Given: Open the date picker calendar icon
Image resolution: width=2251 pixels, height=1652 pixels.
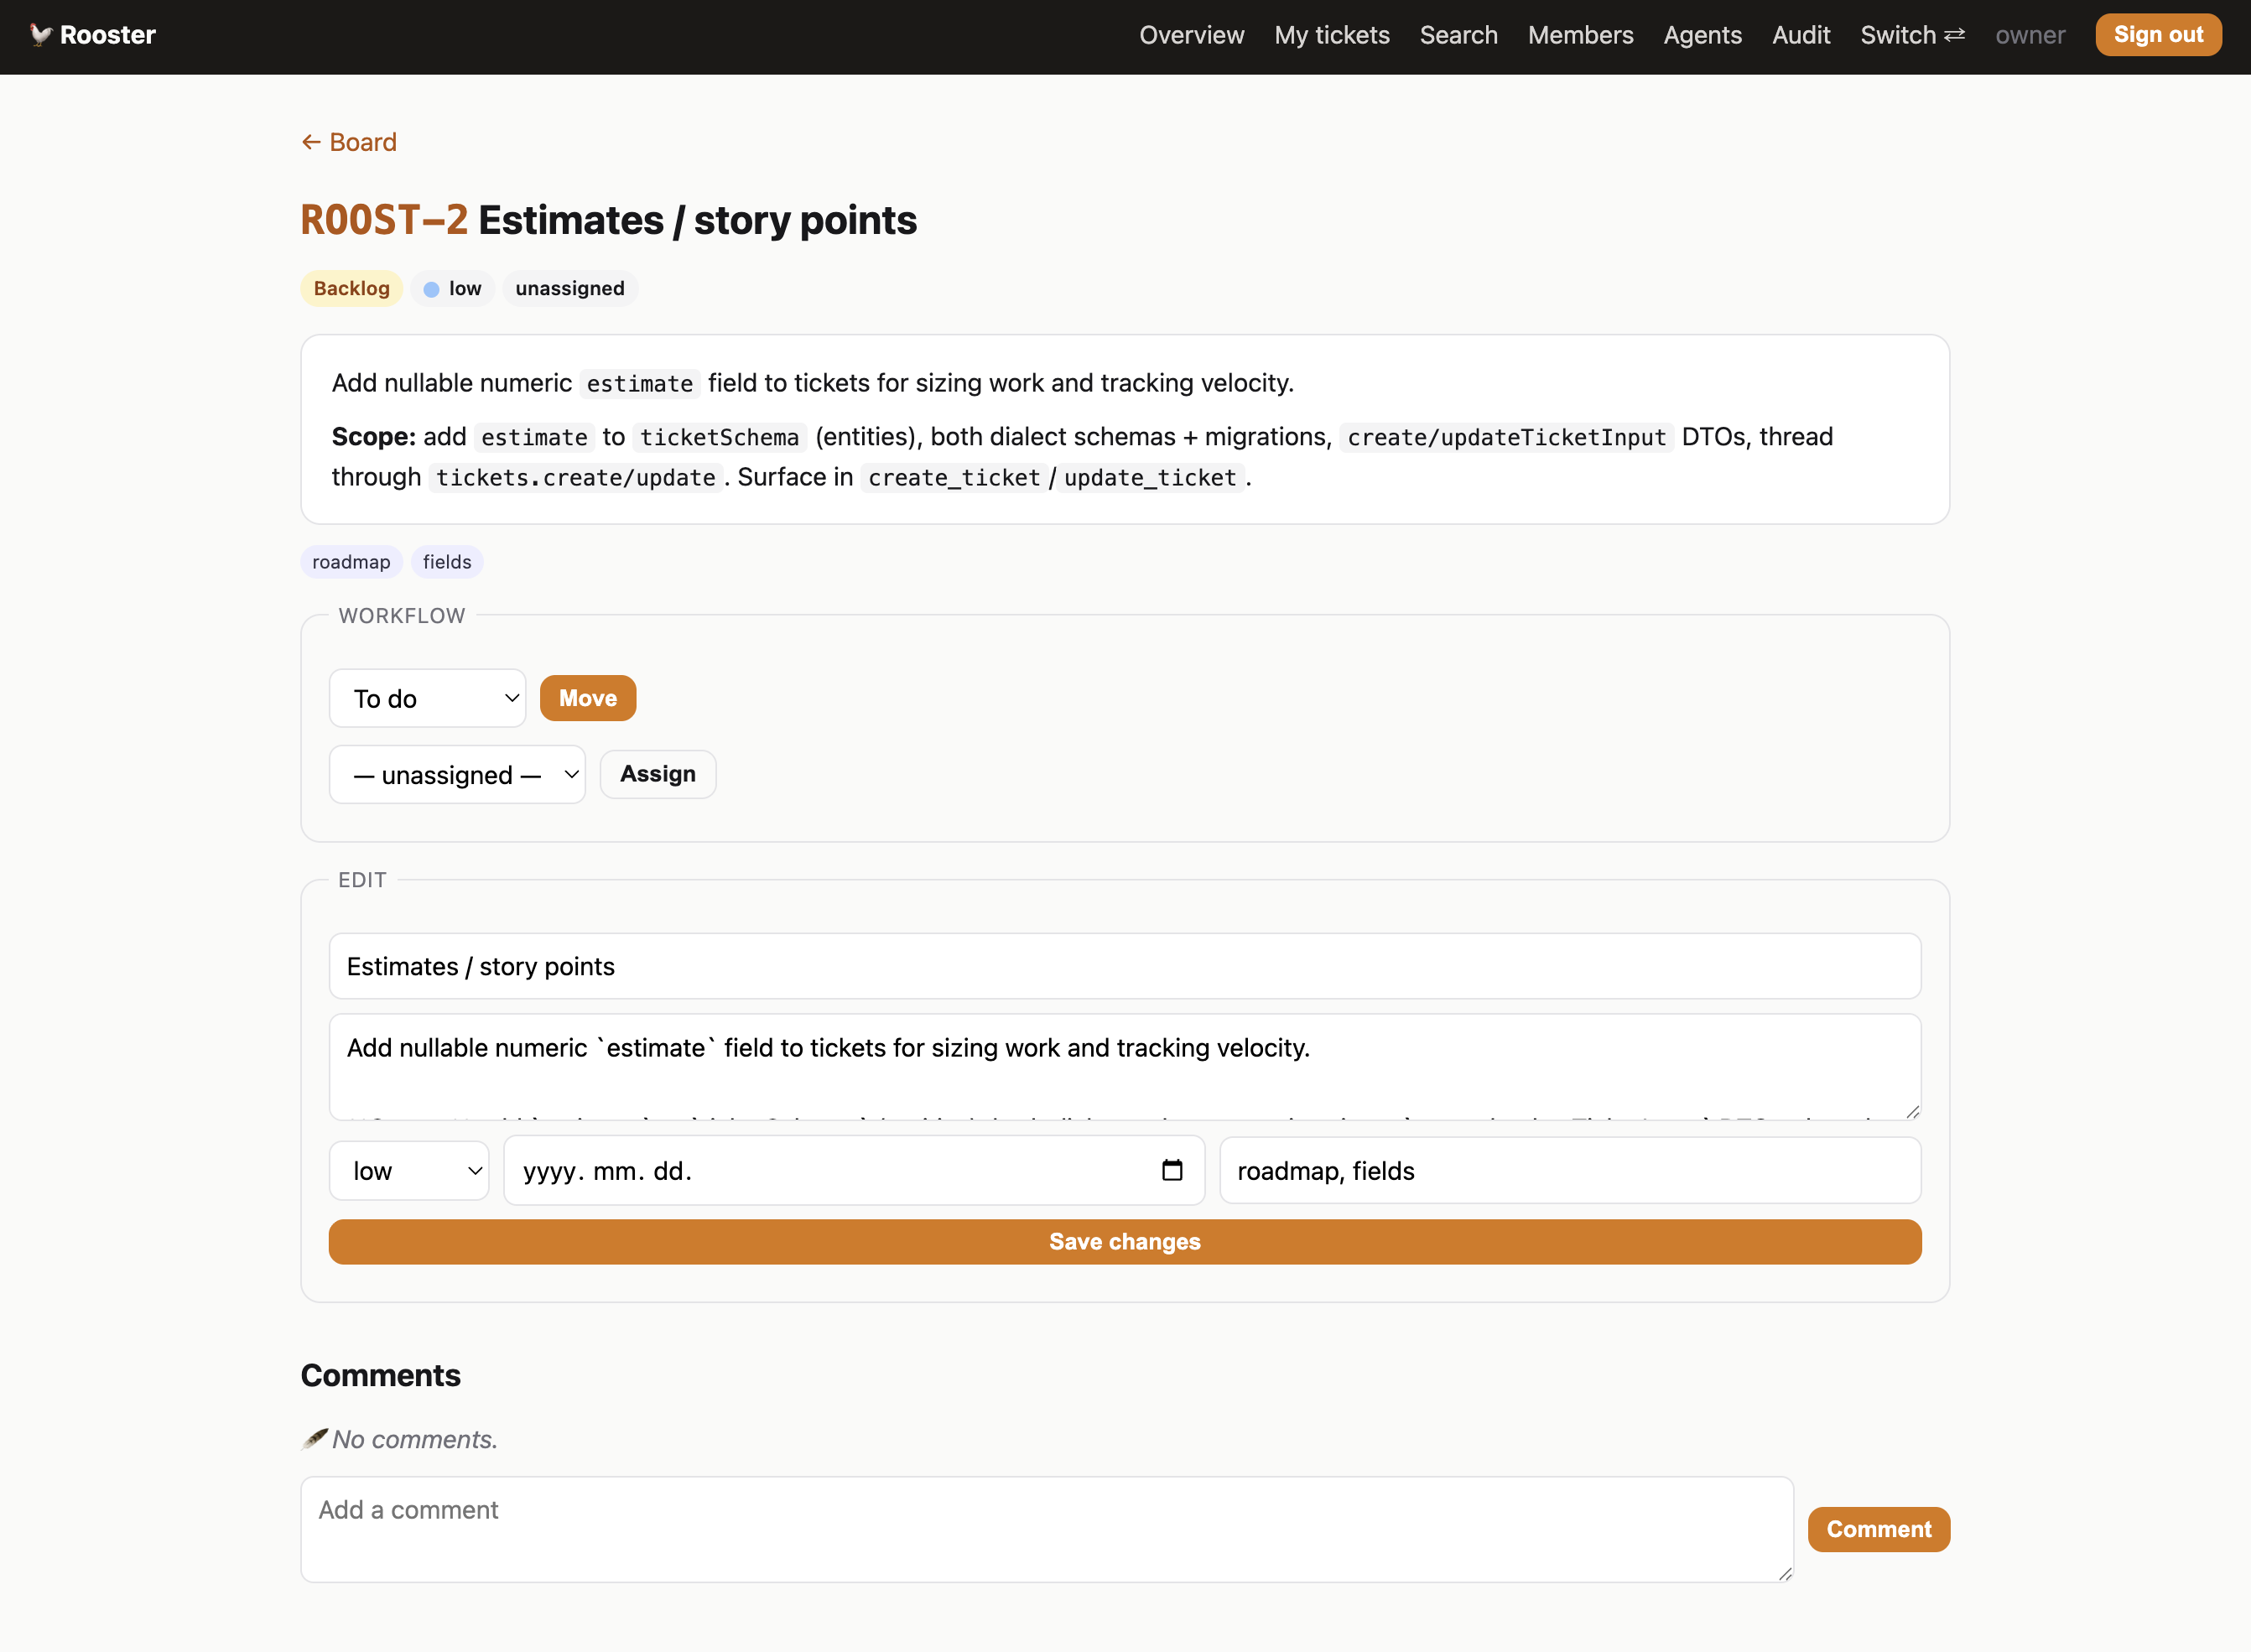Looking at the screenshot, I should pyautogui.click(x=1172, y=1170).
